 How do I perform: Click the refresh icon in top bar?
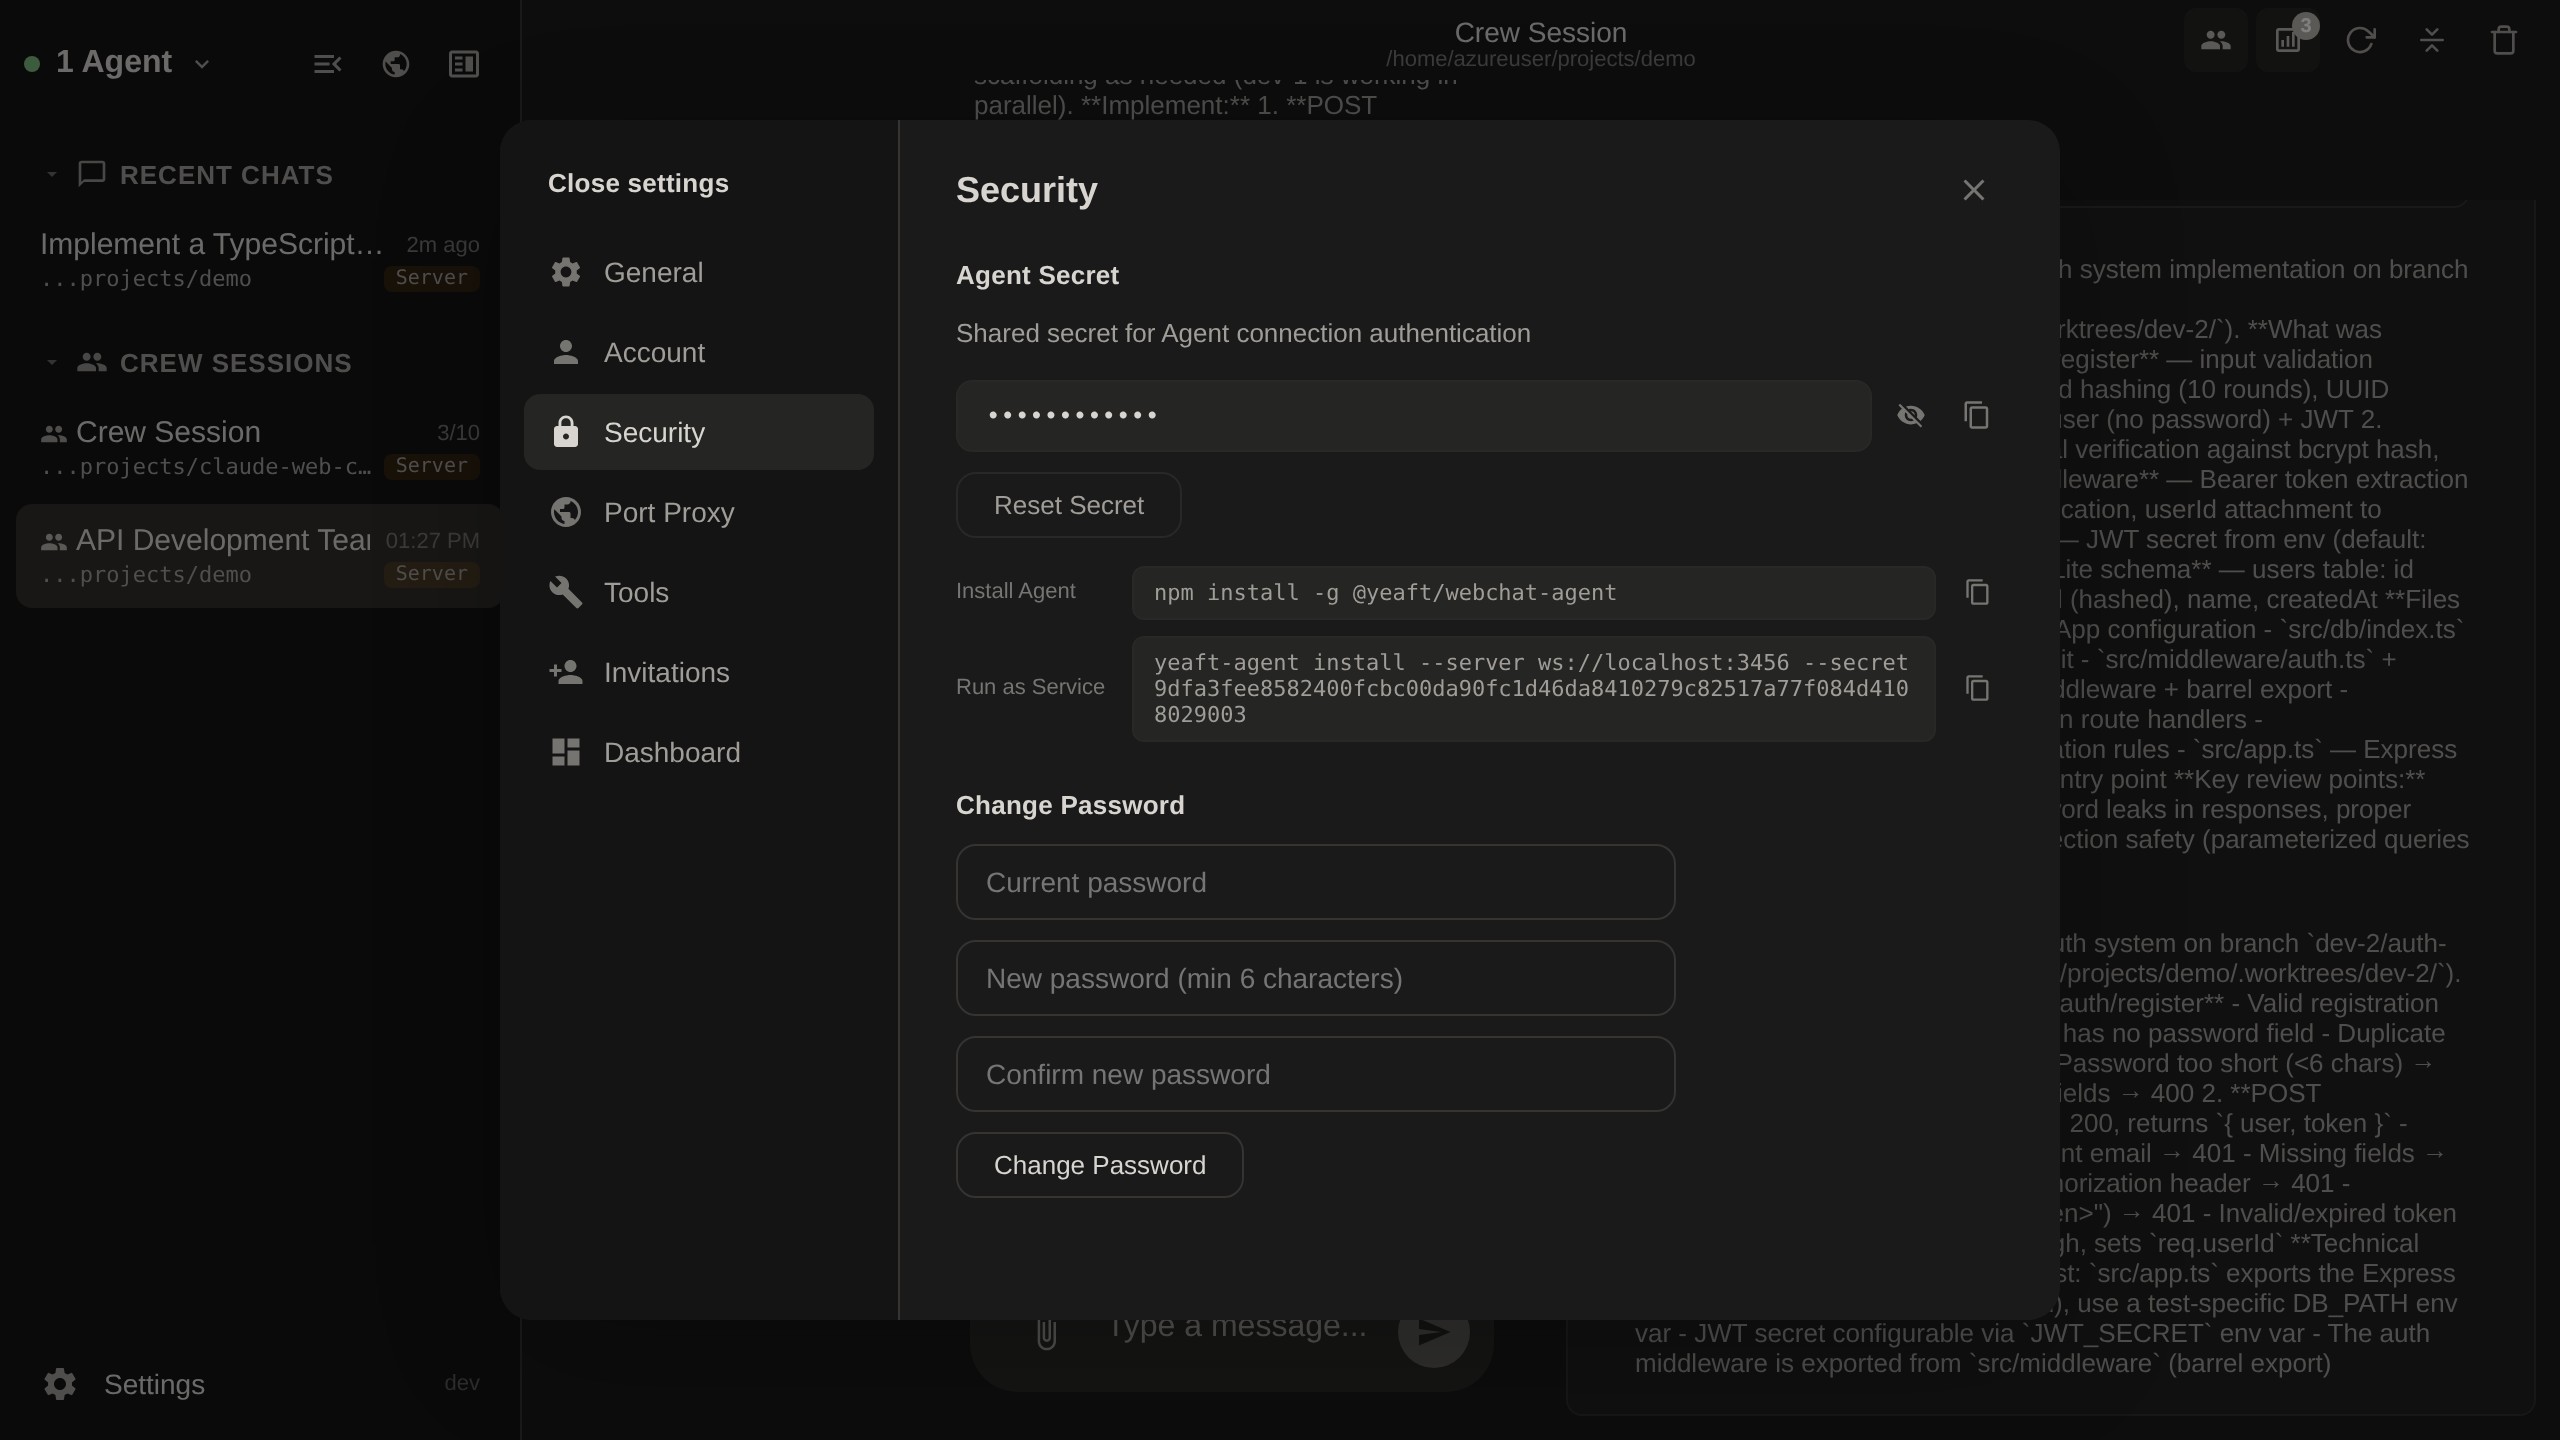2360,40
